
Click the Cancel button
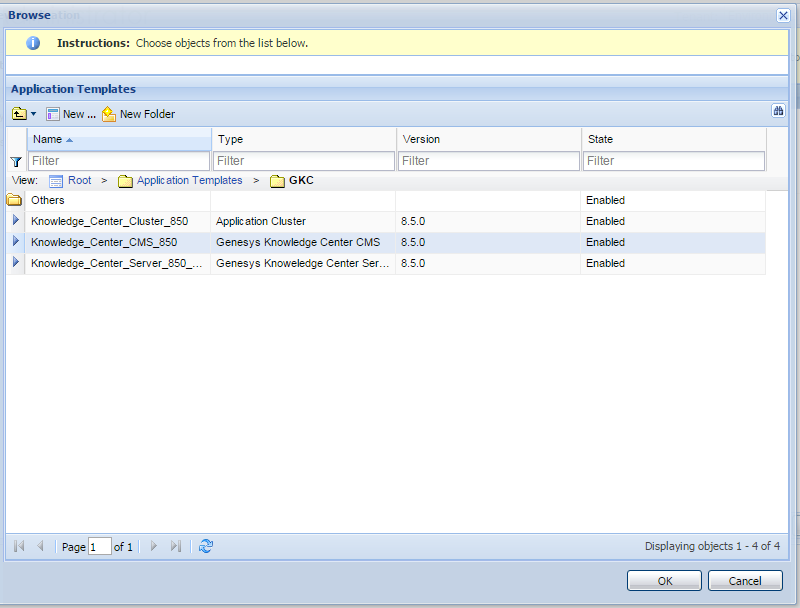[x=745, y=581]
